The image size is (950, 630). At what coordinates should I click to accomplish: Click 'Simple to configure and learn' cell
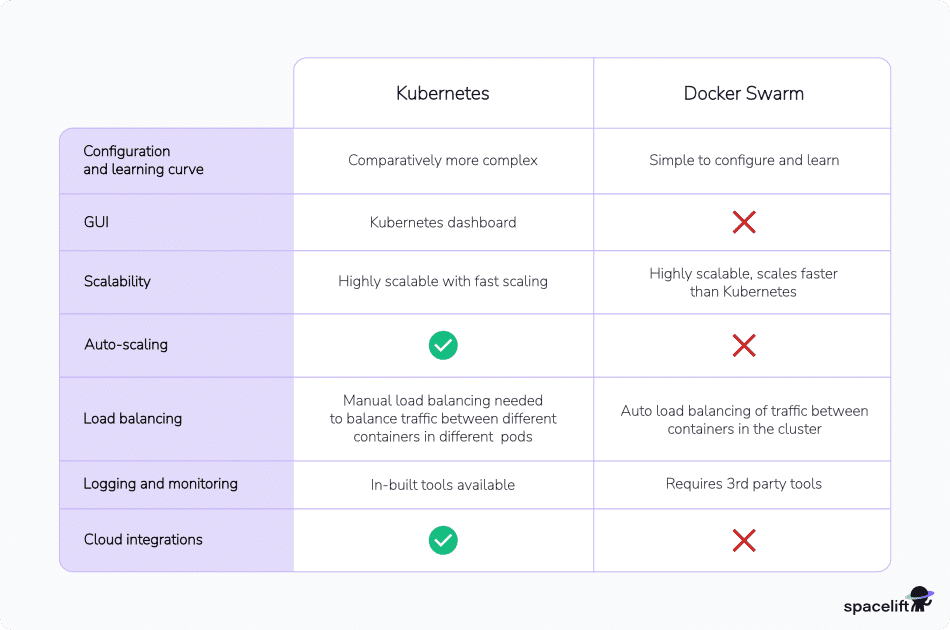(x=744, y=160)
